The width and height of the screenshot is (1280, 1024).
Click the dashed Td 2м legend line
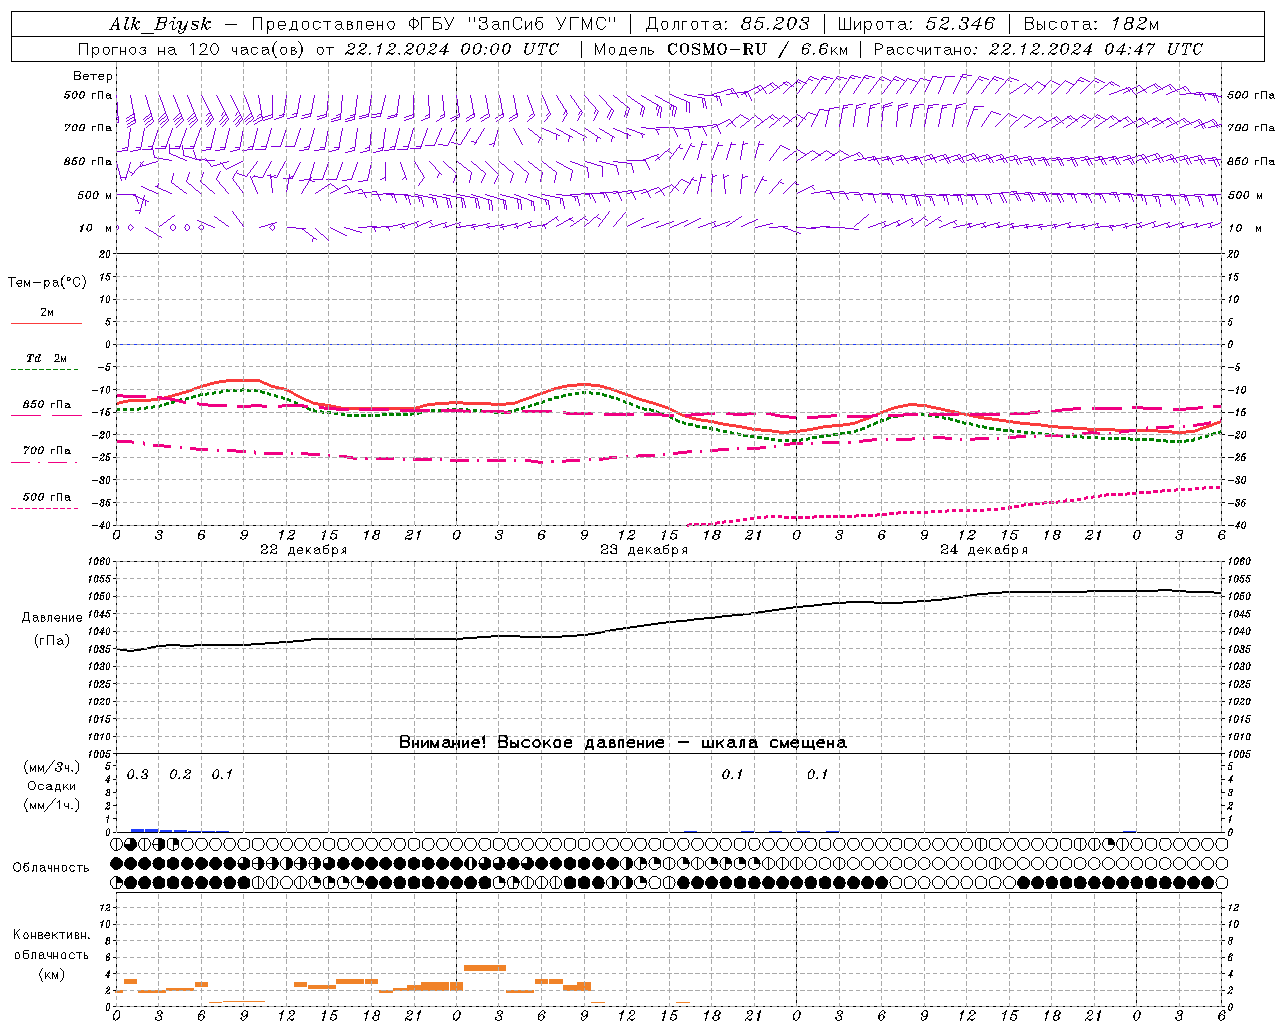pyautogui.click(x=45, y=370)
